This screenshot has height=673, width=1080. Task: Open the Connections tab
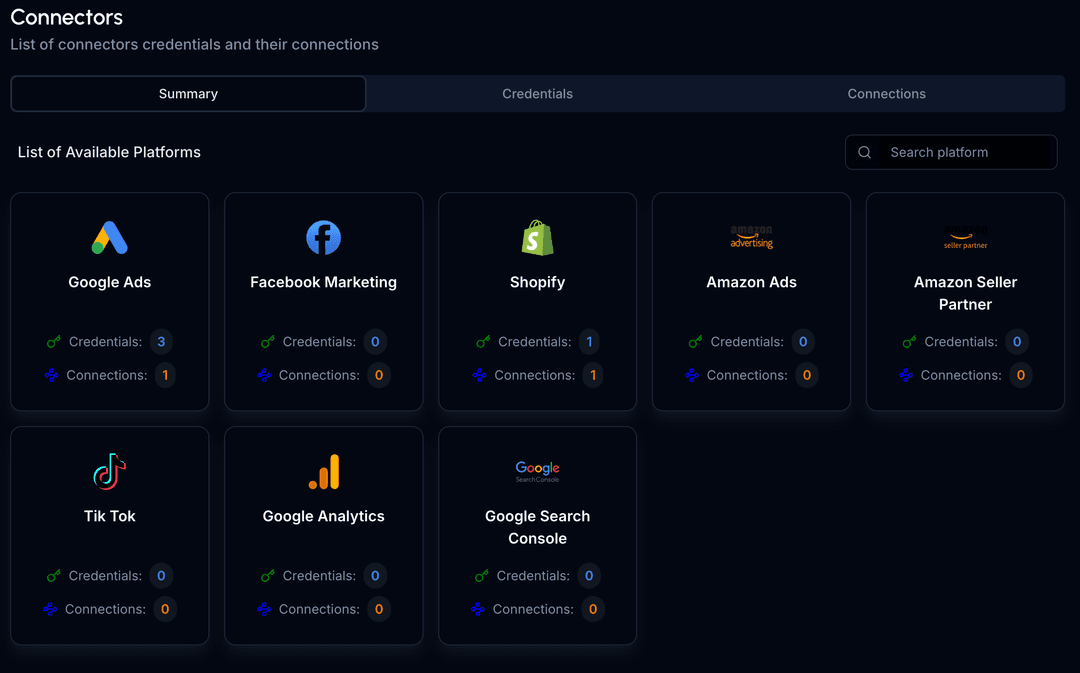coord(886,94)
